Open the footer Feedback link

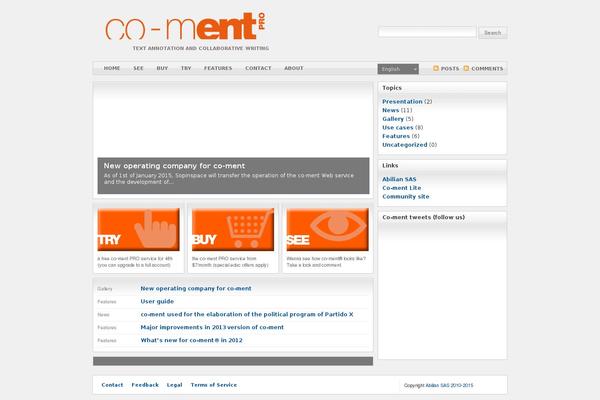[145, 385]
